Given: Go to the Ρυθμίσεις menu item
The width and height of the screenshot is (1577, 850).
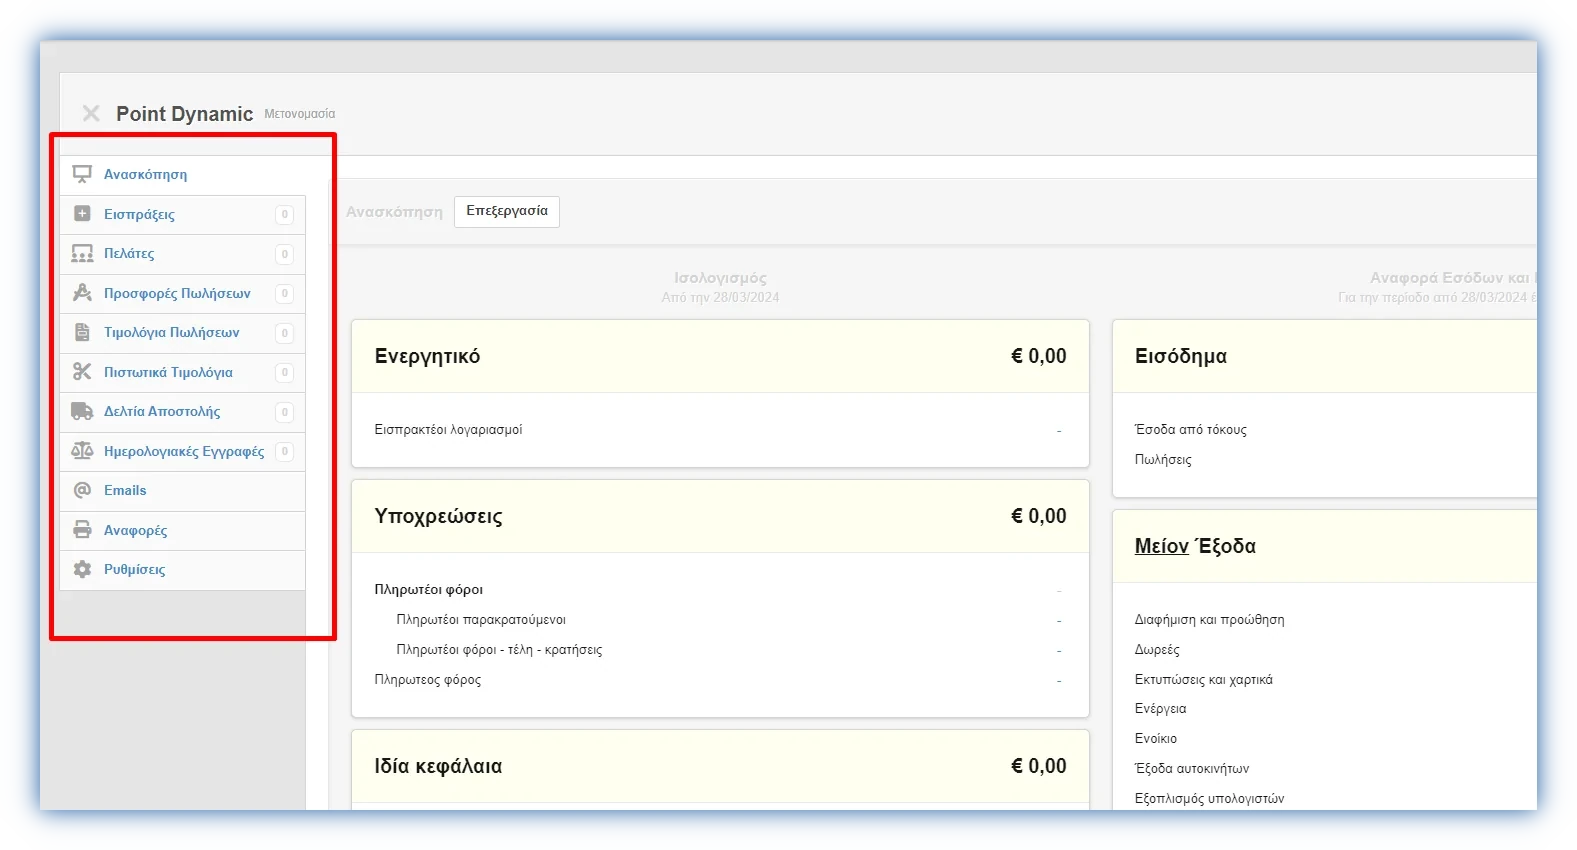Looking at the screenshot, I should point(135,569).
